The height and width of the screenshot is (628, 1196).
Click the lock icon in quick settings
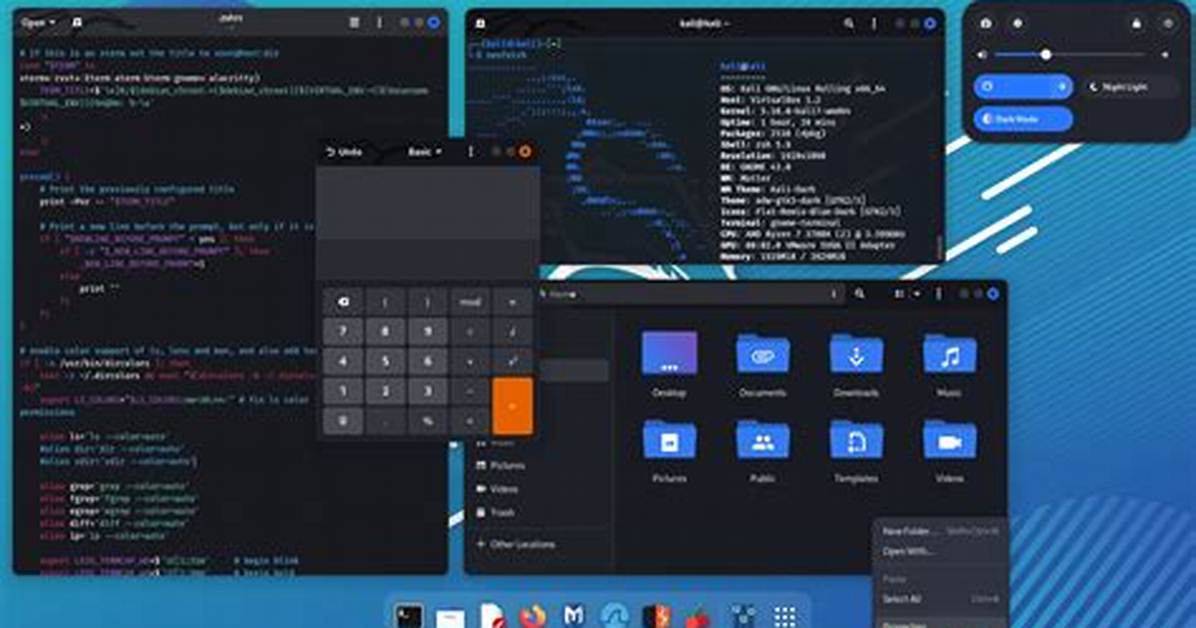pos(1137,24)
